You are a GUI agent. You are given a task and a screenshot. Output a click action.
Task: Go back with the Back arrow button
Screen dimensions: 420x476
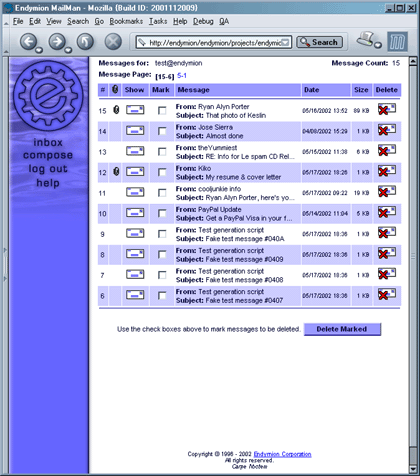29,42
